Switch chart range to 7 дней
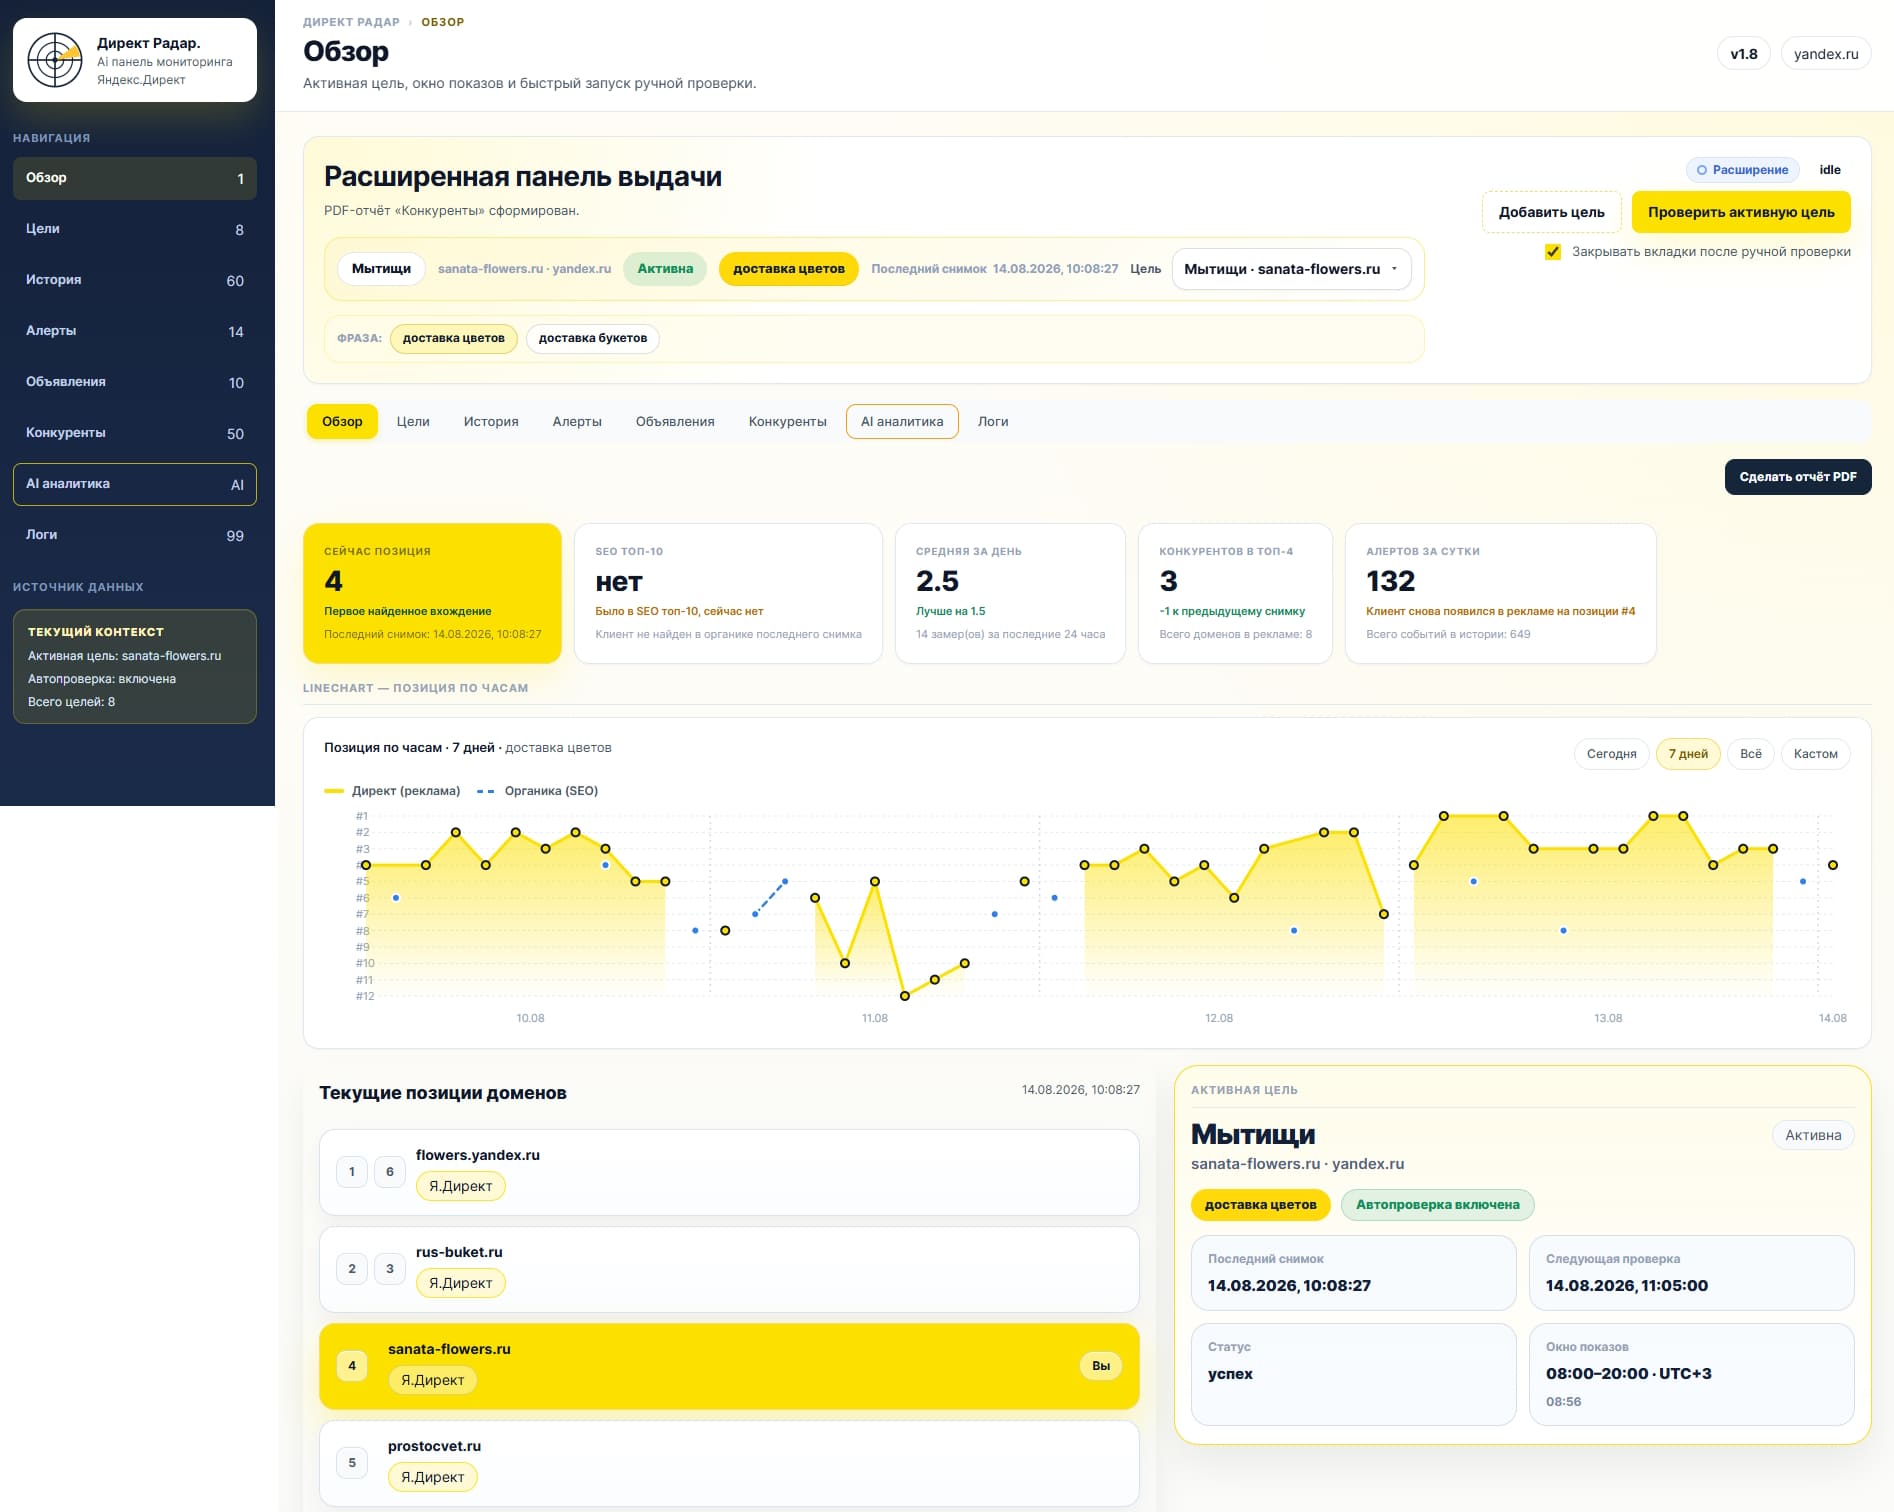Screen dimensions: 1894x1512 point(1688,754)
